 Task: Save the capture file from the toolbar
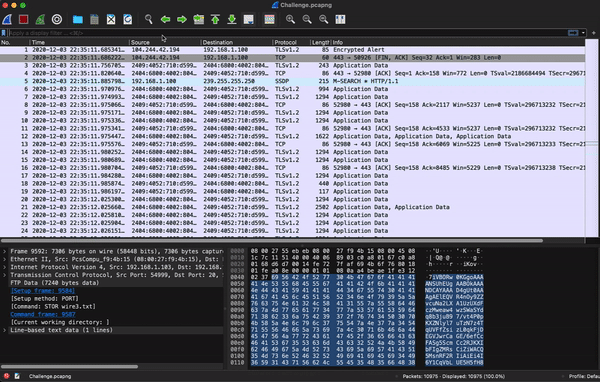coord(94,19)
